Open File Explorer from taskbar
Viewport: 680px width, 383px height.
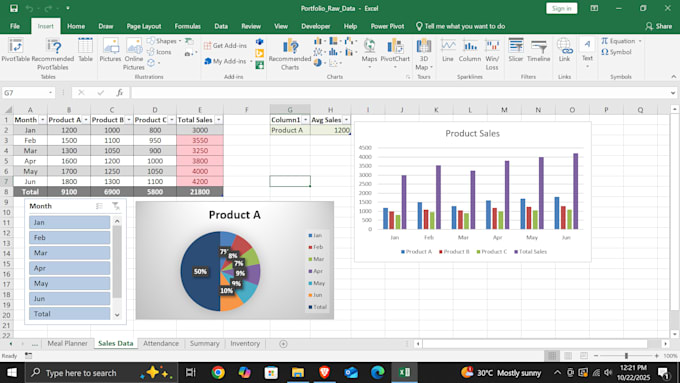(x=298, y=372)
